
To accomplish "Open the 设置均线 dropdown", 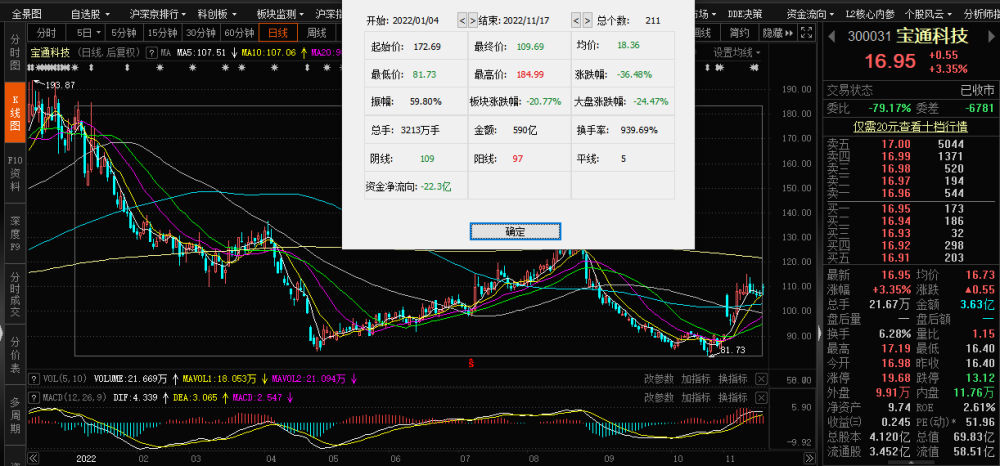I will pos(735,52).
